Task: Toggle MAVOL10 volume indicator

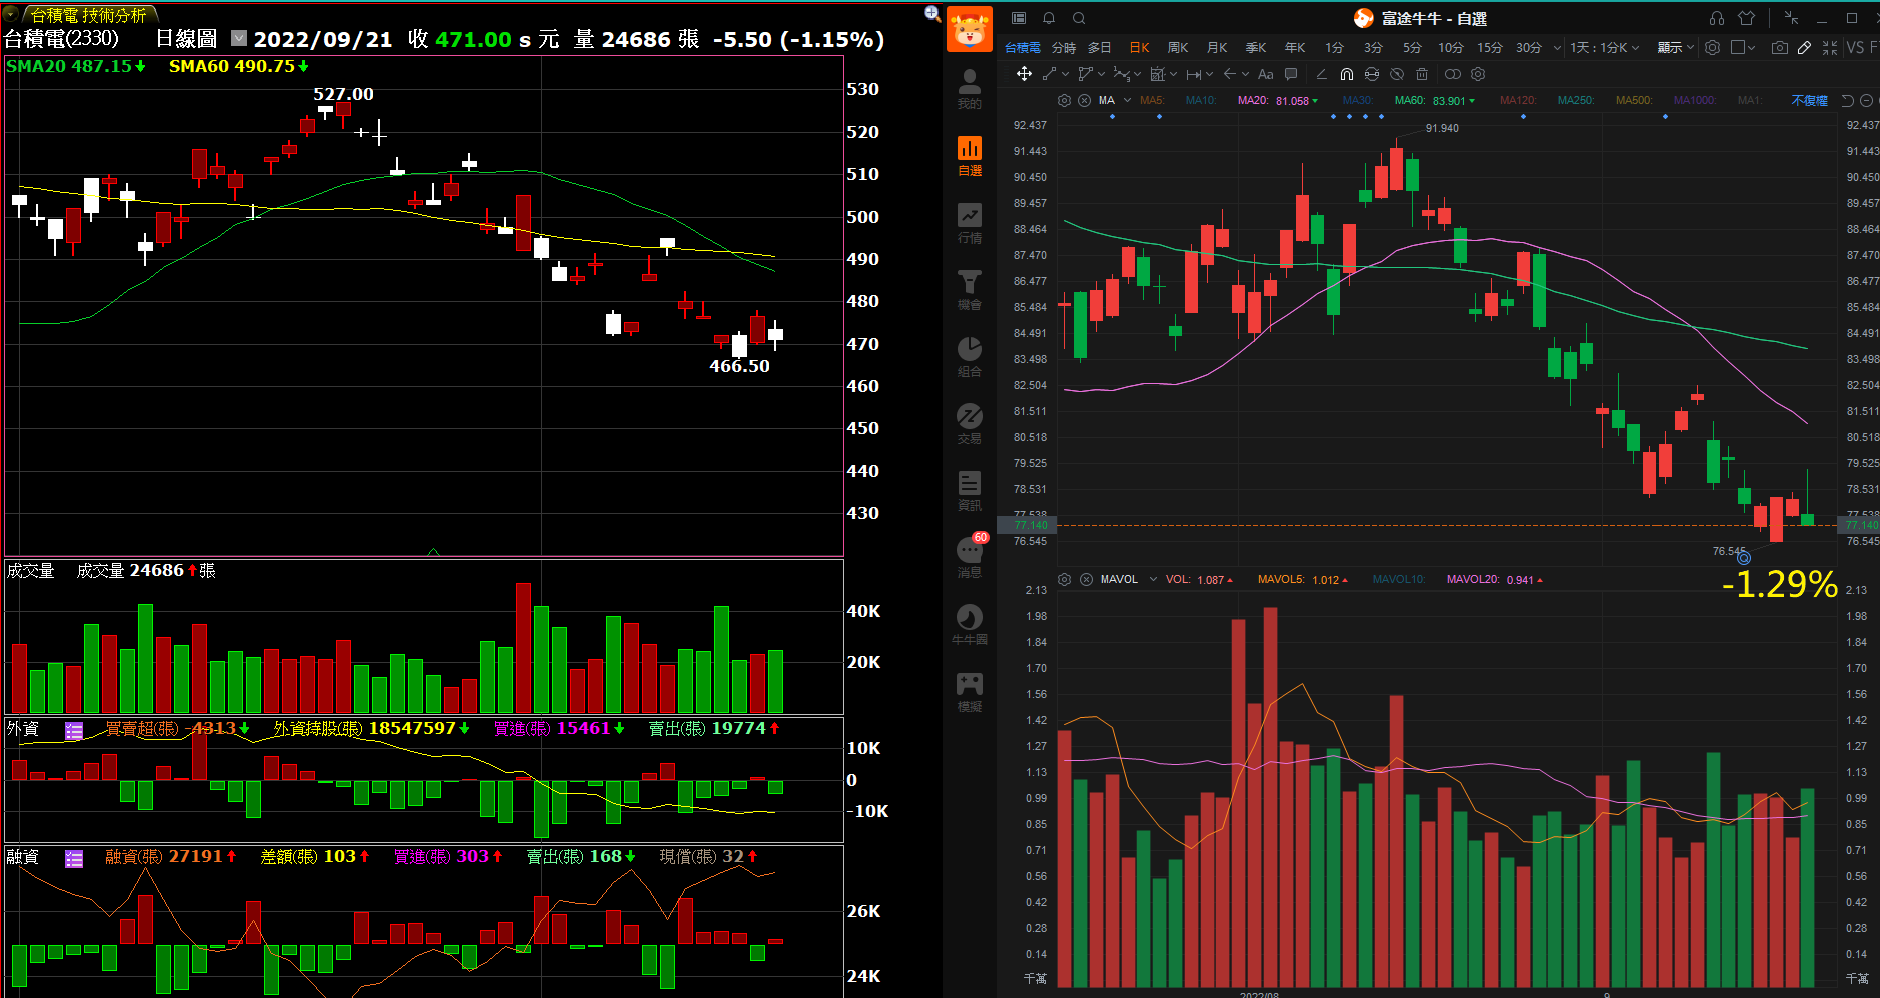Action: click(1399, 579)
